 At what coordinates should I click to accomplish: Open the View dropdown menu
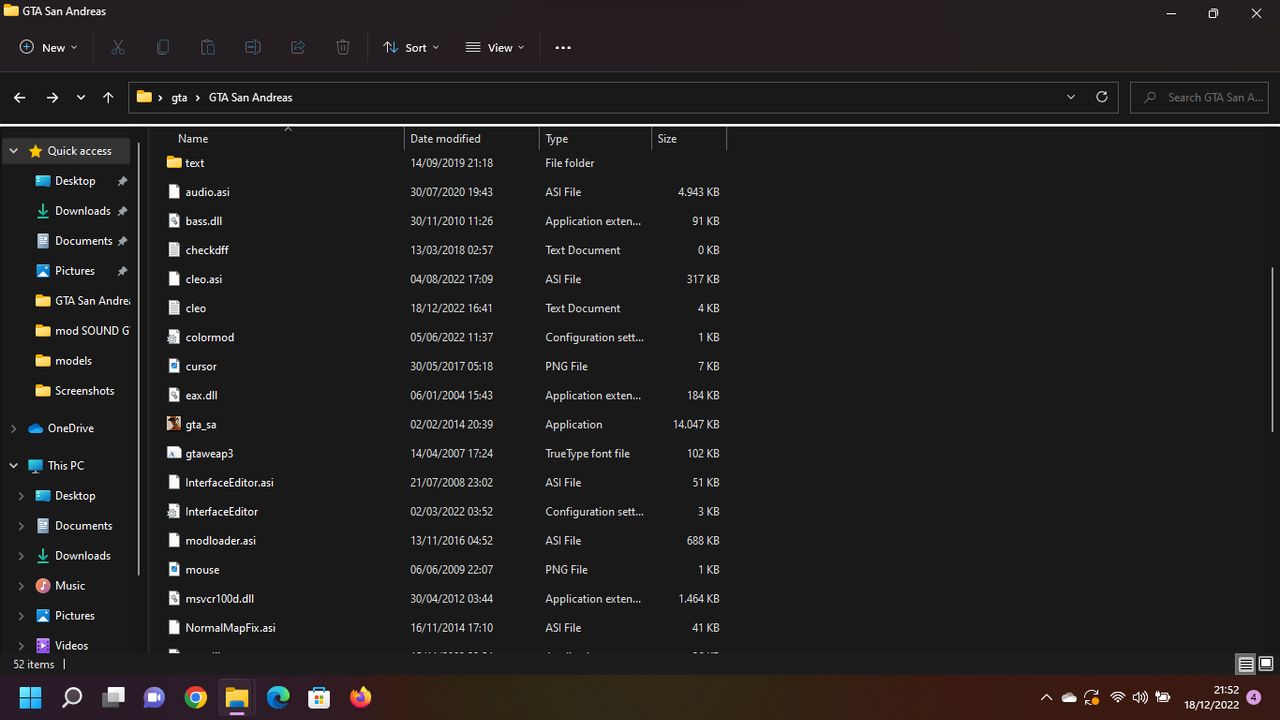coord(495,47)
